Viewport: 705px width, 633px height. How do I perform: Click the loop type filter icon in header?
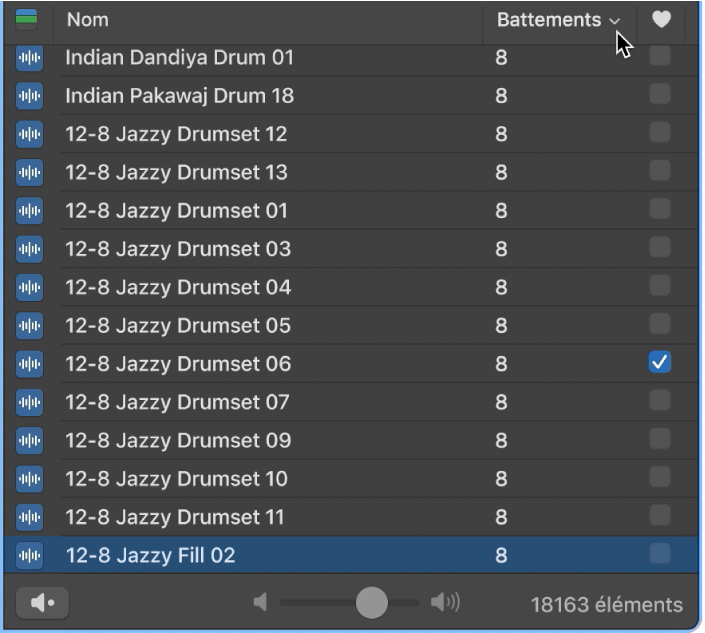pos(27,19)
